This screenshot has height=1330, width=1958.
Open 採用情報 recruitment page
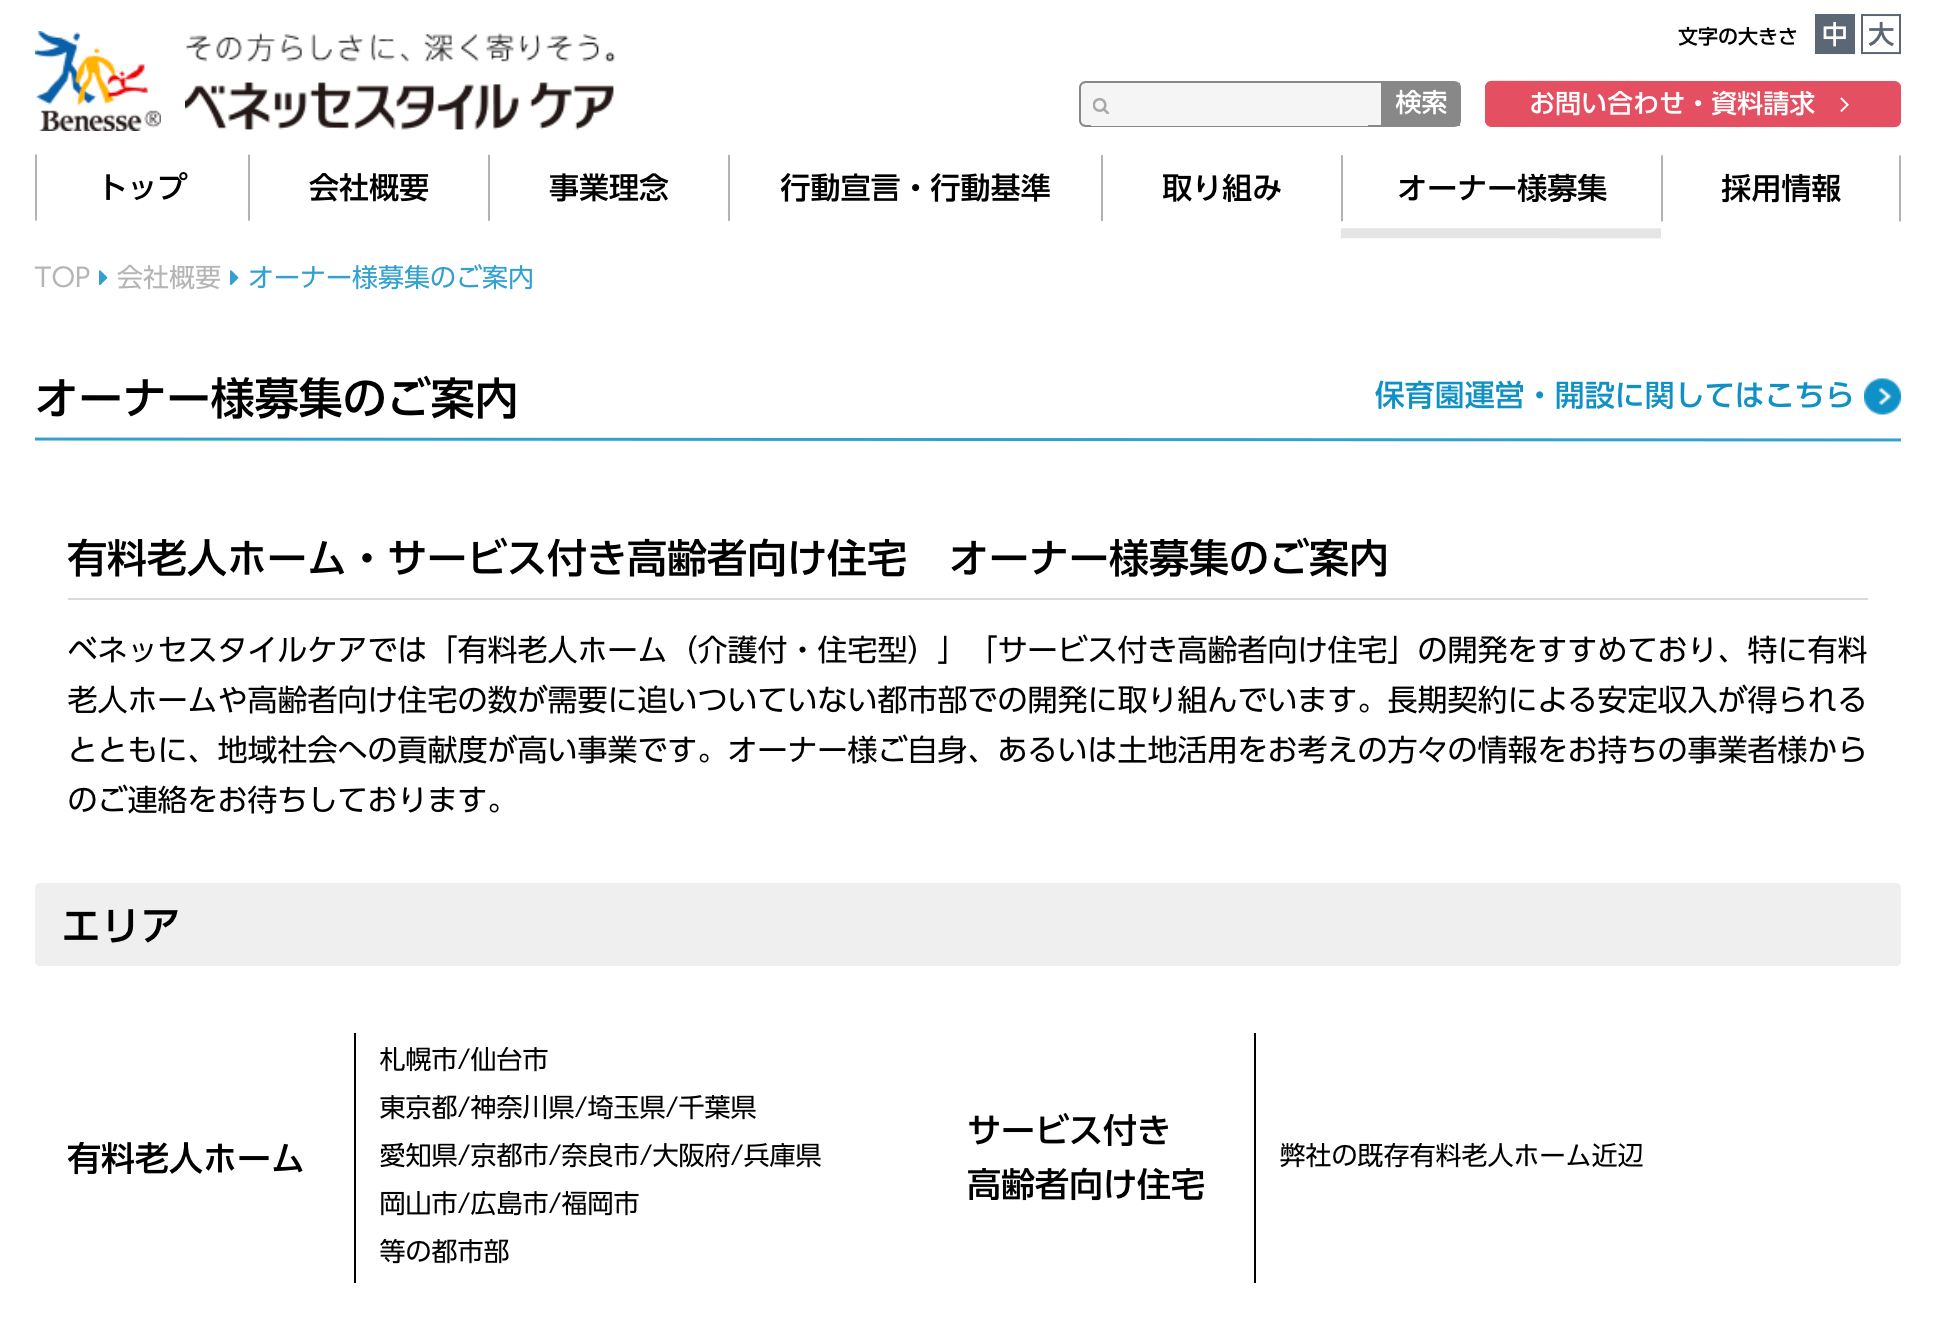click(x=1780, y=188)
